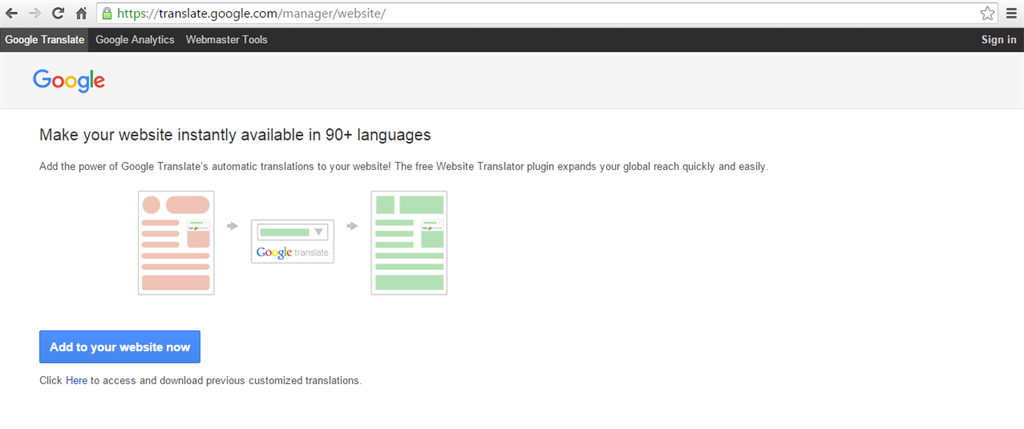Open Webmaster Tools from the top bar

click(227, 40)
